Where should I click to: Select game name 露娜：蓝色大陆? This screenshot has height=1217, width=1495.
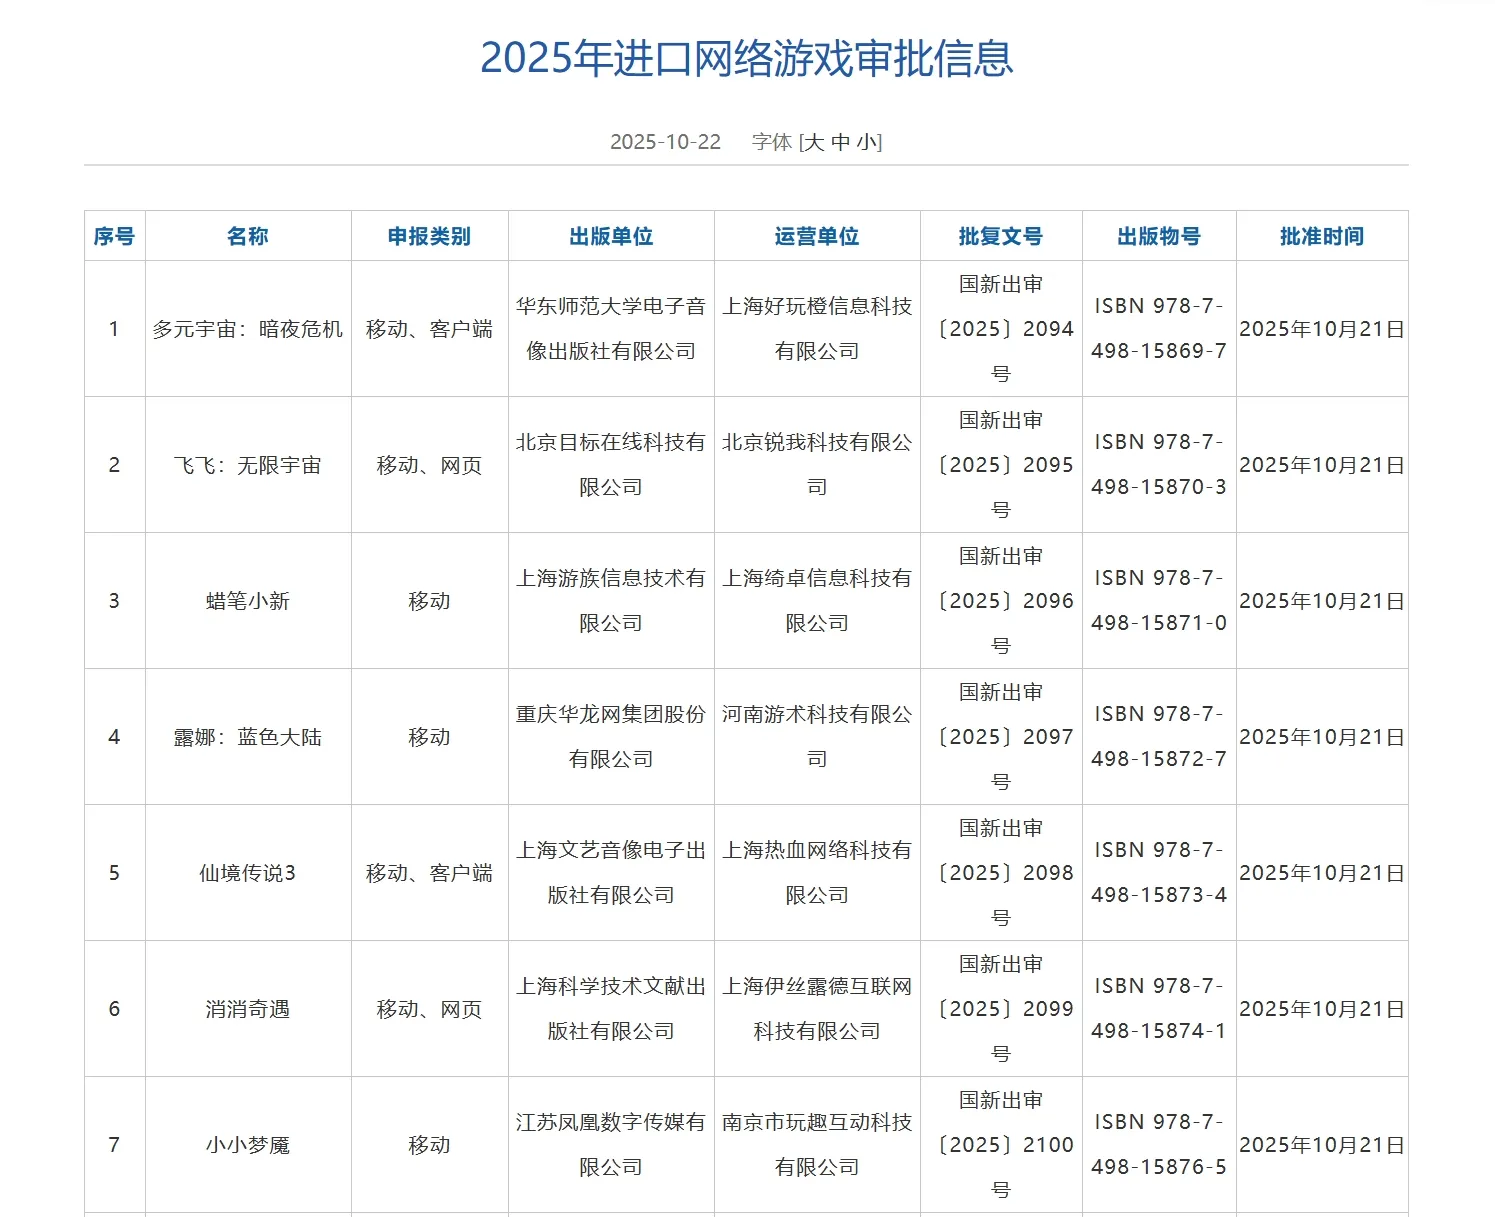click(248, 737)
